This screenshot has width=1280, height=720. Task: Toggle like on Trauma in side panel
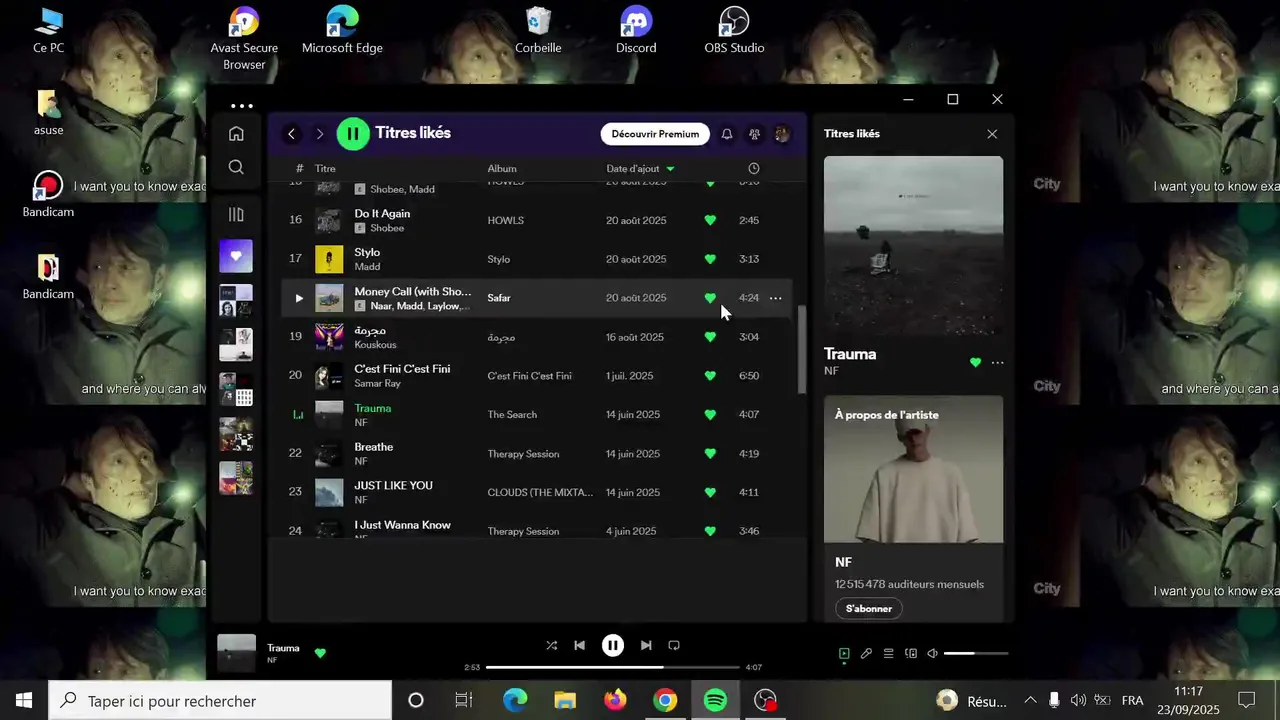pos(976,363)
